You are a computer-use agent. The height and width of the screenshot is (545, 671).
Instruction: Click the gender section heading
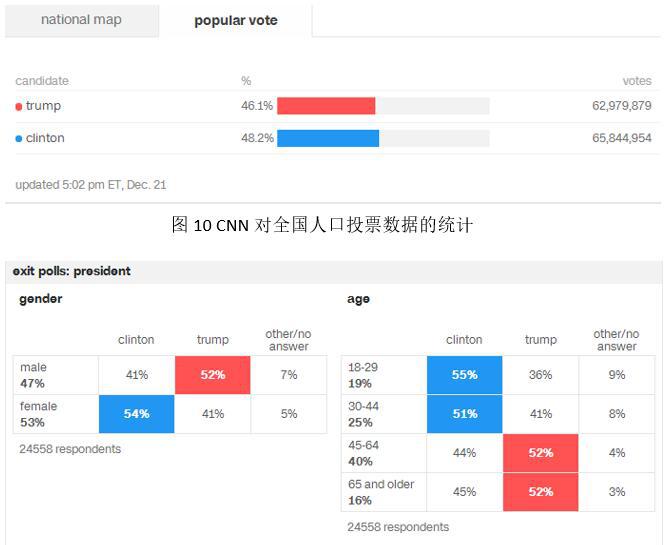tap(41, 299)
